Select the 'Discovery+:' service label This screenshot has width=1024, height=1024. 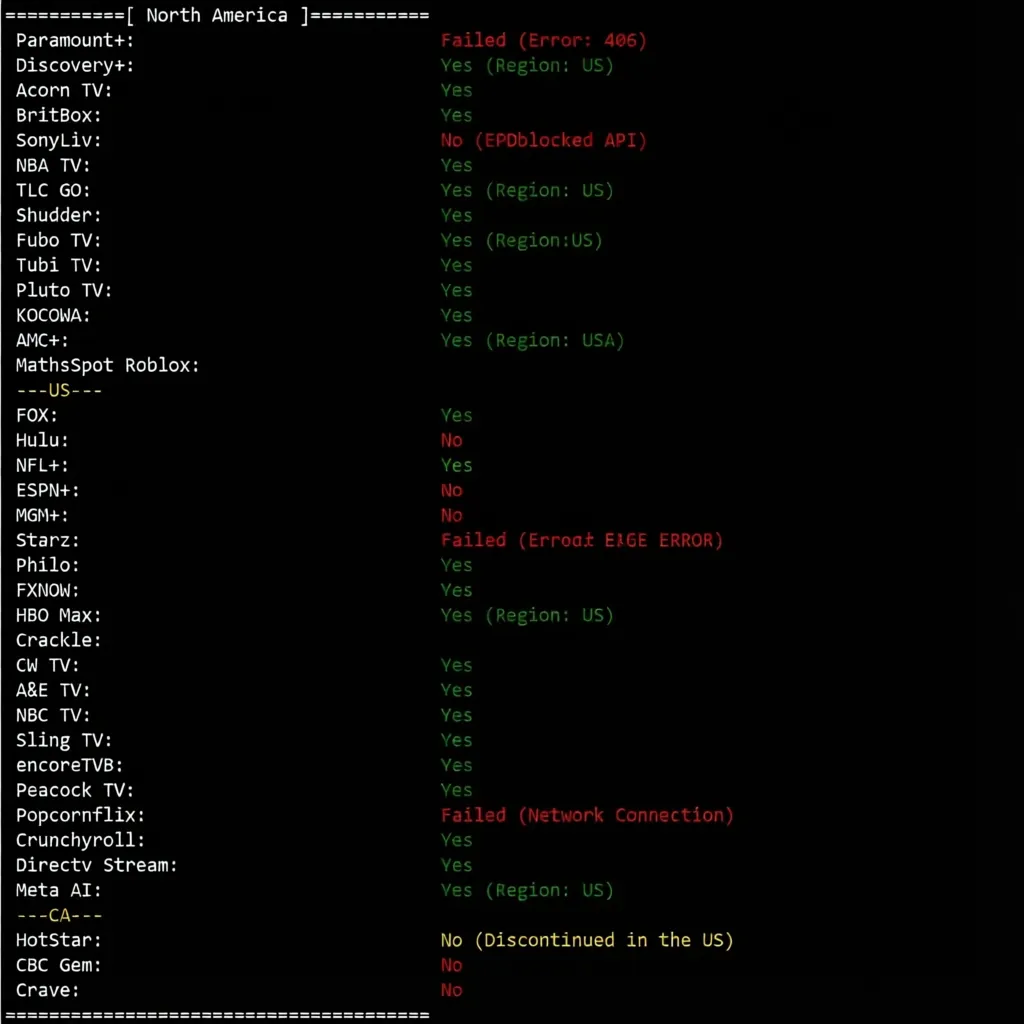point(74,65)
